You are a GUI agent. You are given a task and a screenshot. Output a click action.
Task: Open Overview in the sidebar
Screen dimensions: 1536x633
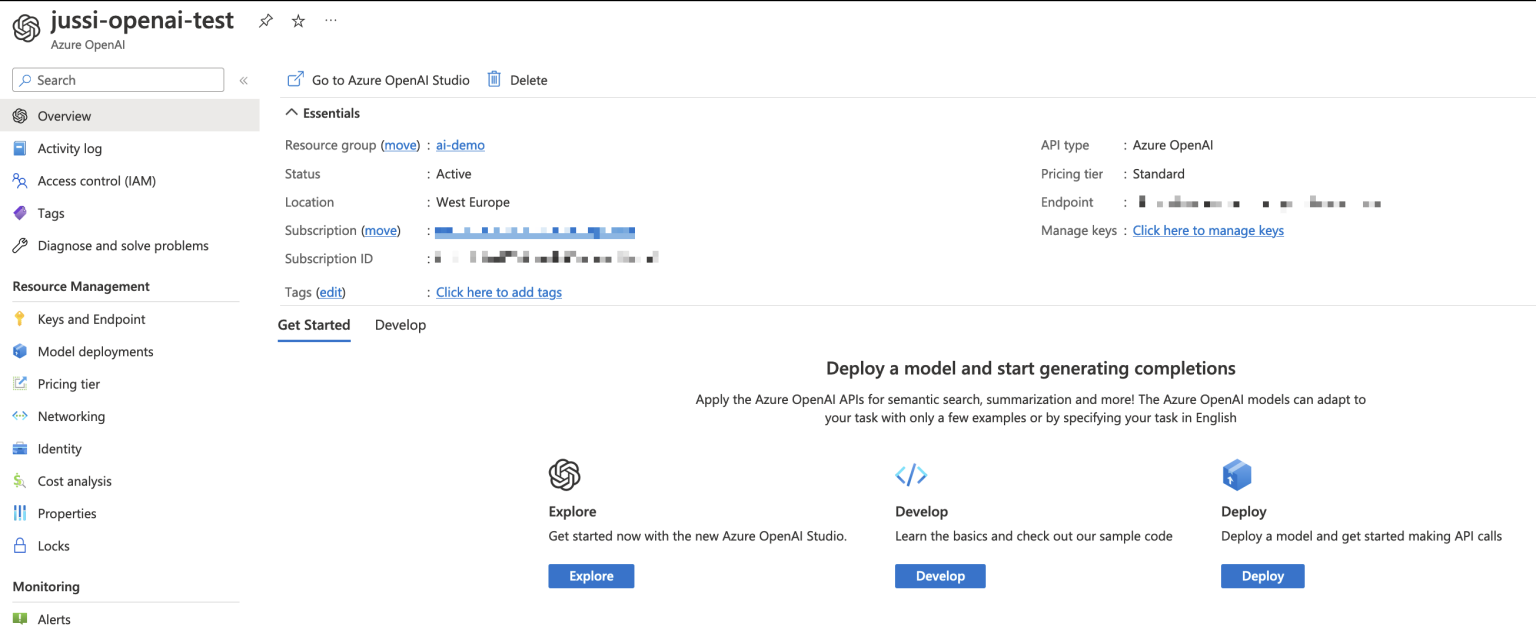pyautogui.click(x=130, y=116)
